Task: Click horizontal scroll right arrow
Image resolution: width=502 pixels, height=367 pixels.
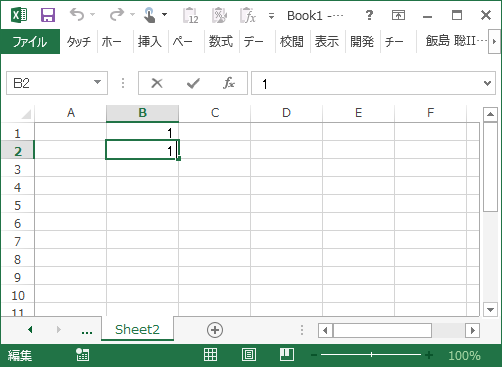Action: pyautogui.click(x=472, y=330)
